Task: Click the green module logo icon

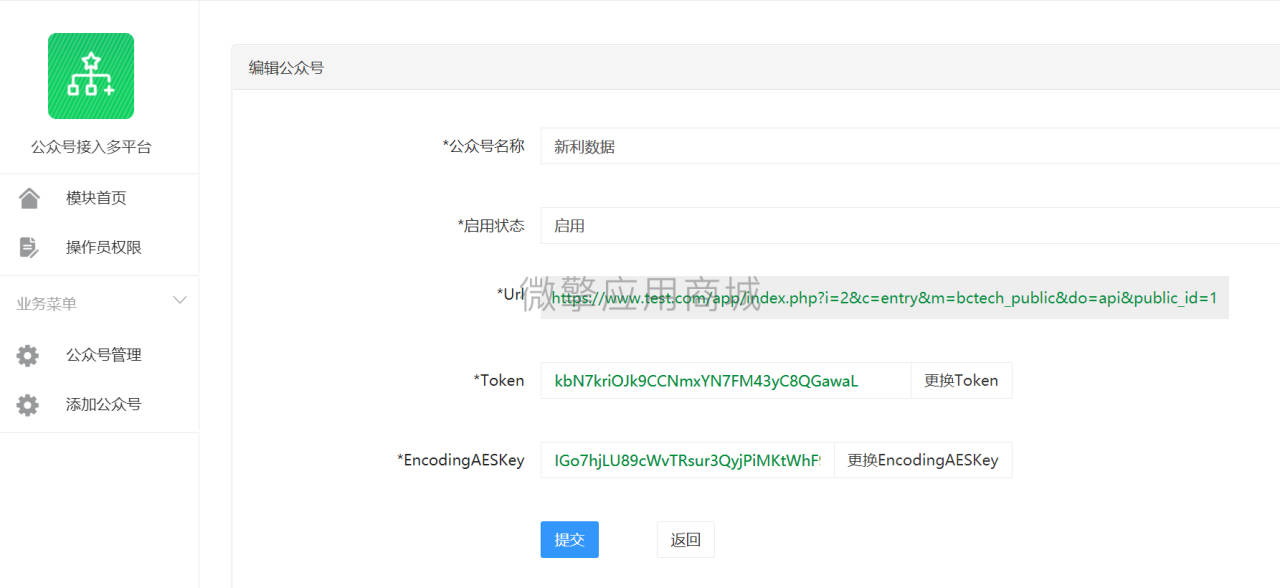Action: 91,76
